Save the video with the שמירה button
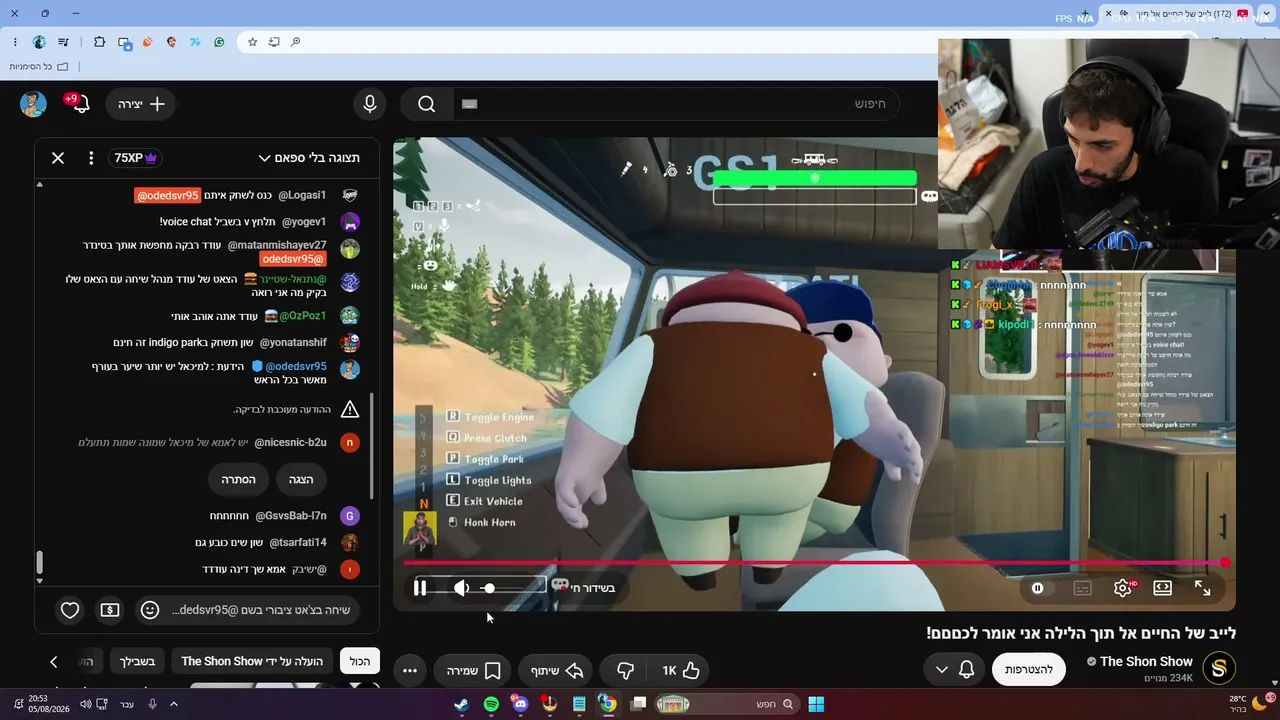Screen dimensions: 1280x720 tap(474, 670)
